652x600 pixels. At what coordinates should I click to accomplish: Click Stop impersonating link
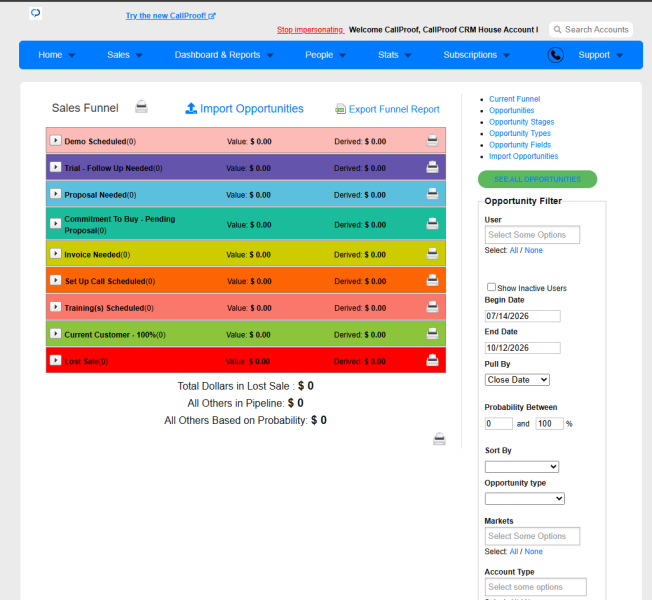click(x=310, y=30)
